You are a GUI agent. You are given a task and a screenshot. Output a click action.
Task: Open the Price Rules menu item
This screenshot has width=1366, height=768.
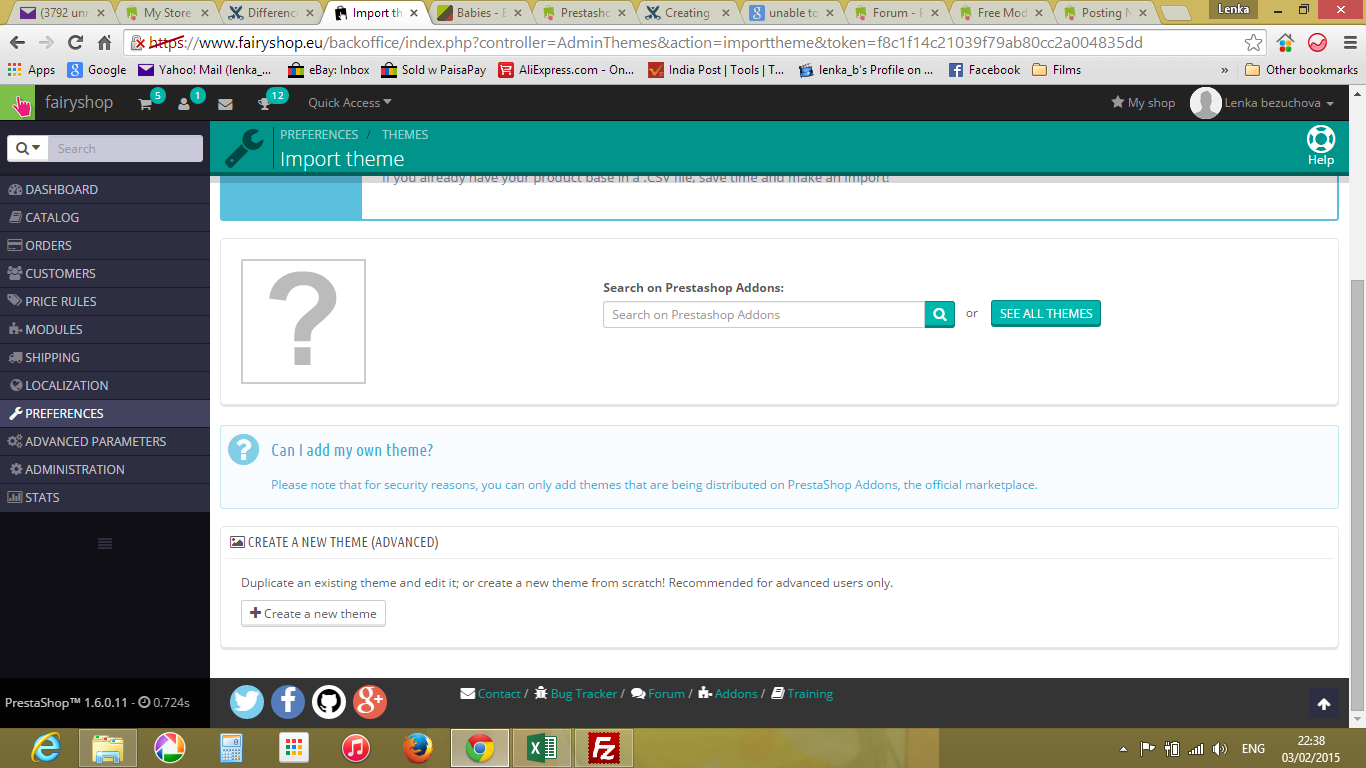tap(105, 301)
